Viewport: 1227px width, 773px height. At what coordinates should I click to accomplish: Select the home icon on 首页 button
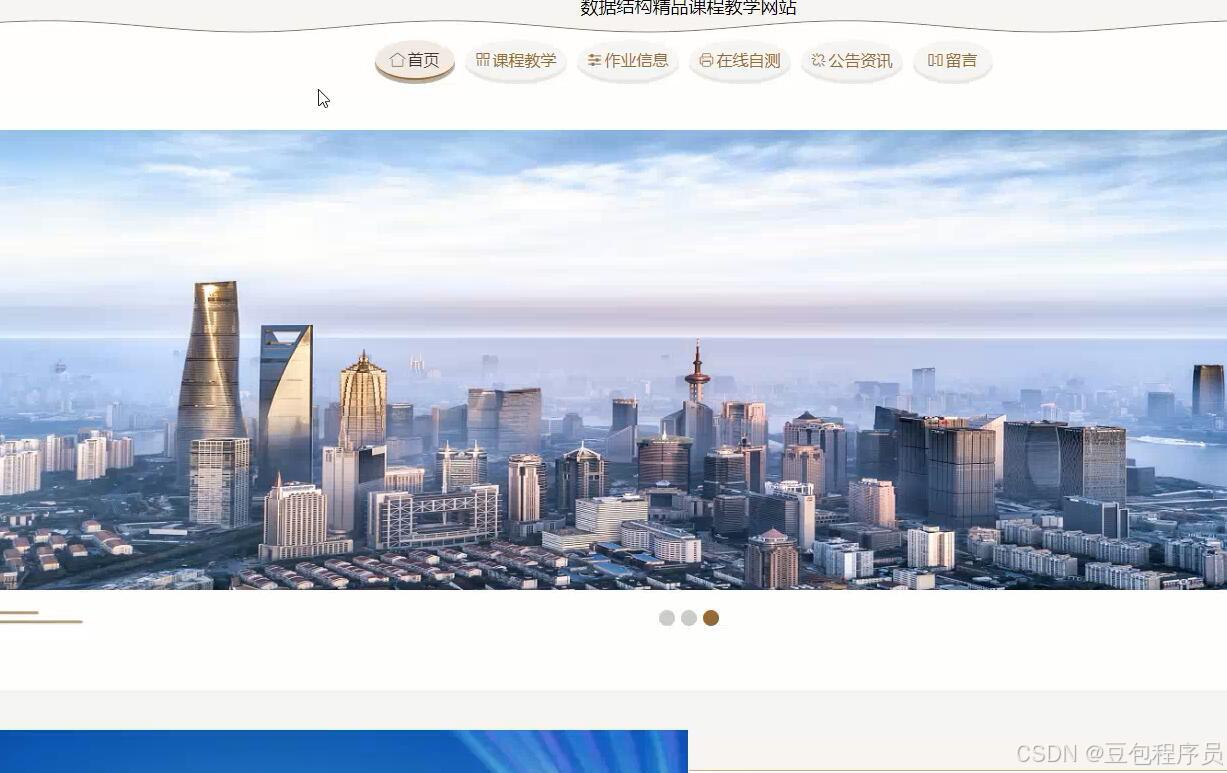coord(396,60)
